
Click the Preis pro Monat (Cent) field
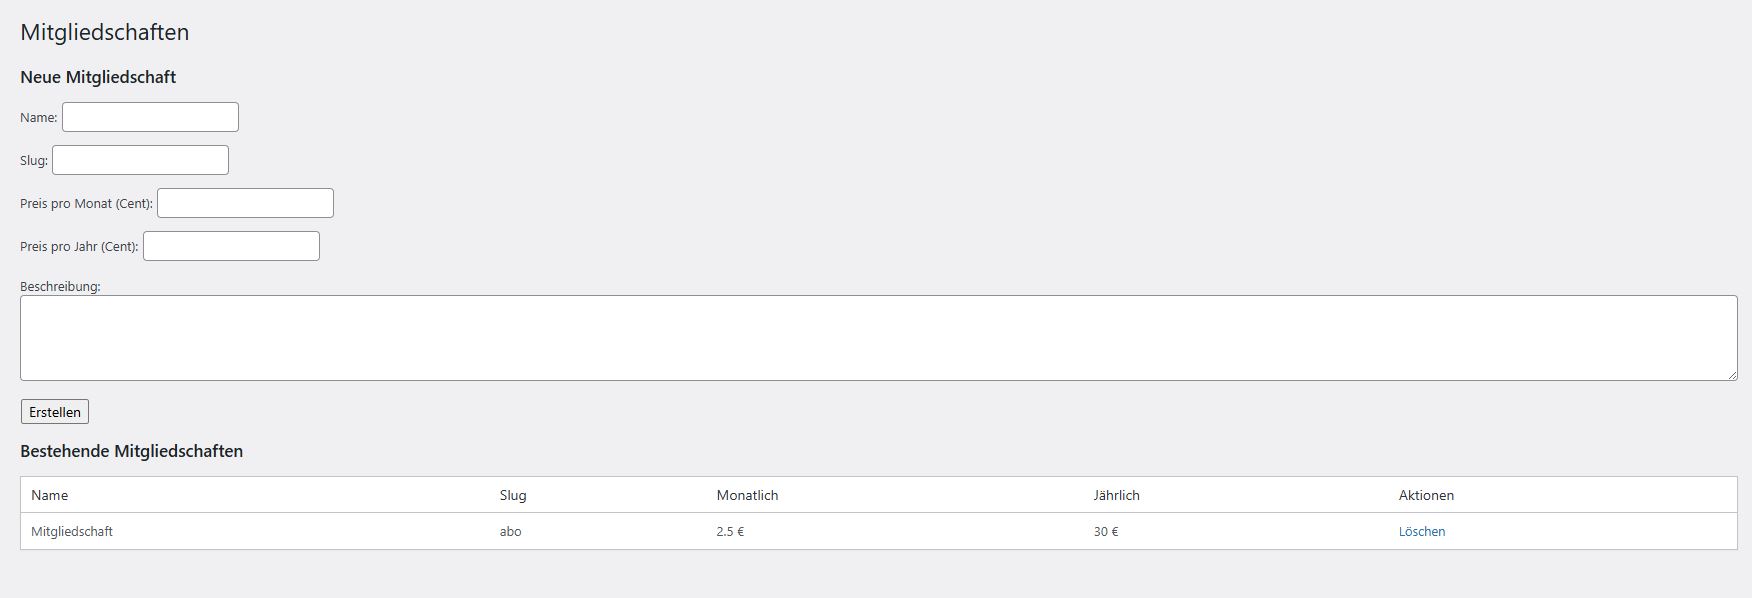click(x=245, y=203)
